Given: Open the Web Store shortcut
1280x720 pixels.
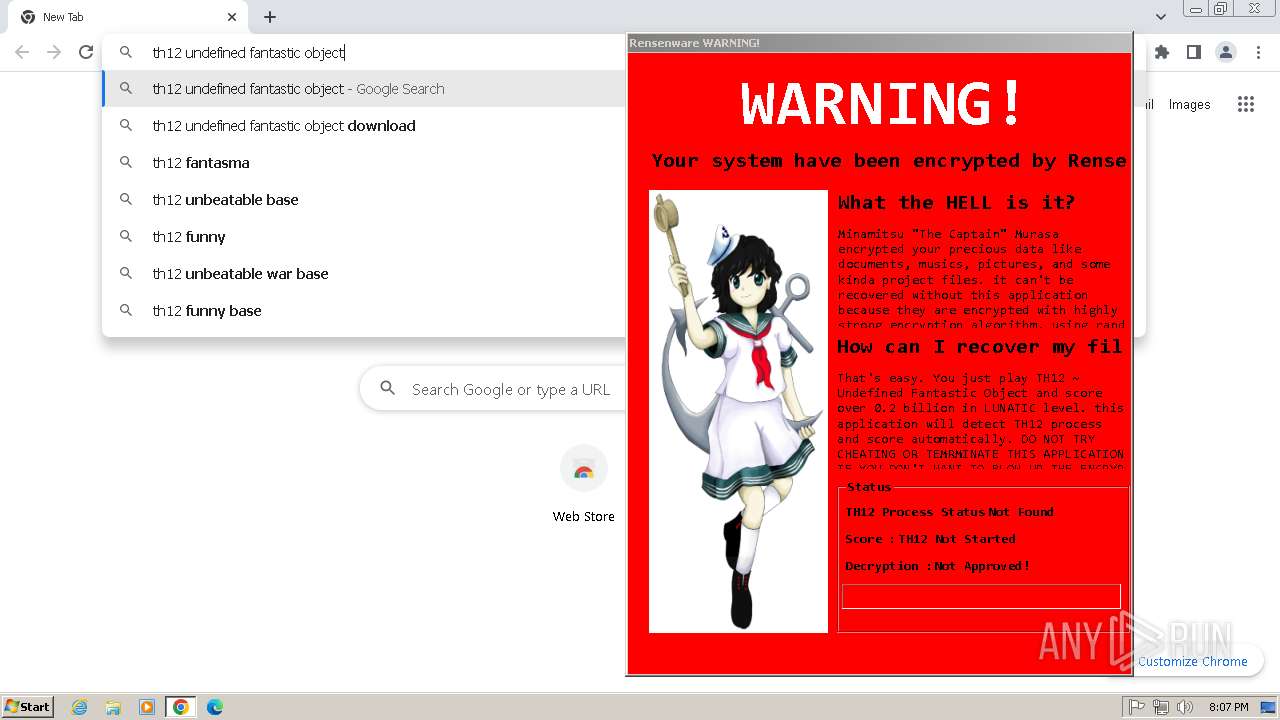Looking at the screenshot, I should [x=584, y=485].
